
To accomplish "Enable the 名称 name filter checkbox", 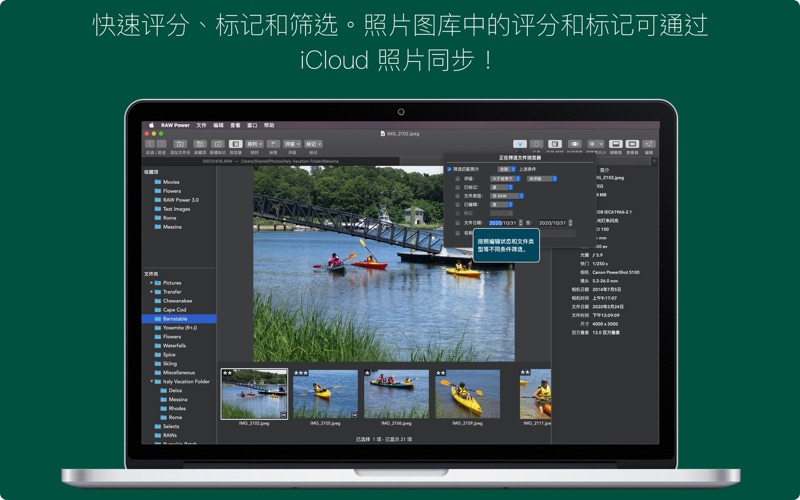I will pos(458,233).
